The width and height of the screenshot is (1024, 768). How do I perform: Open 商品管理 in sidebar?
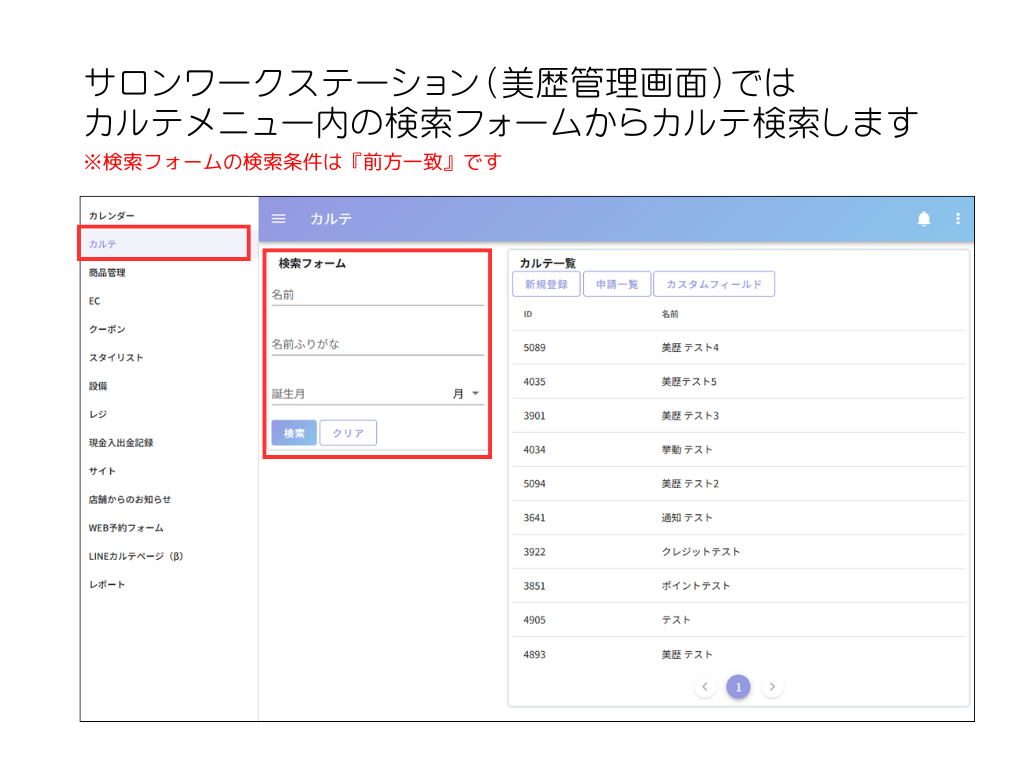click(x=107, y=272)
